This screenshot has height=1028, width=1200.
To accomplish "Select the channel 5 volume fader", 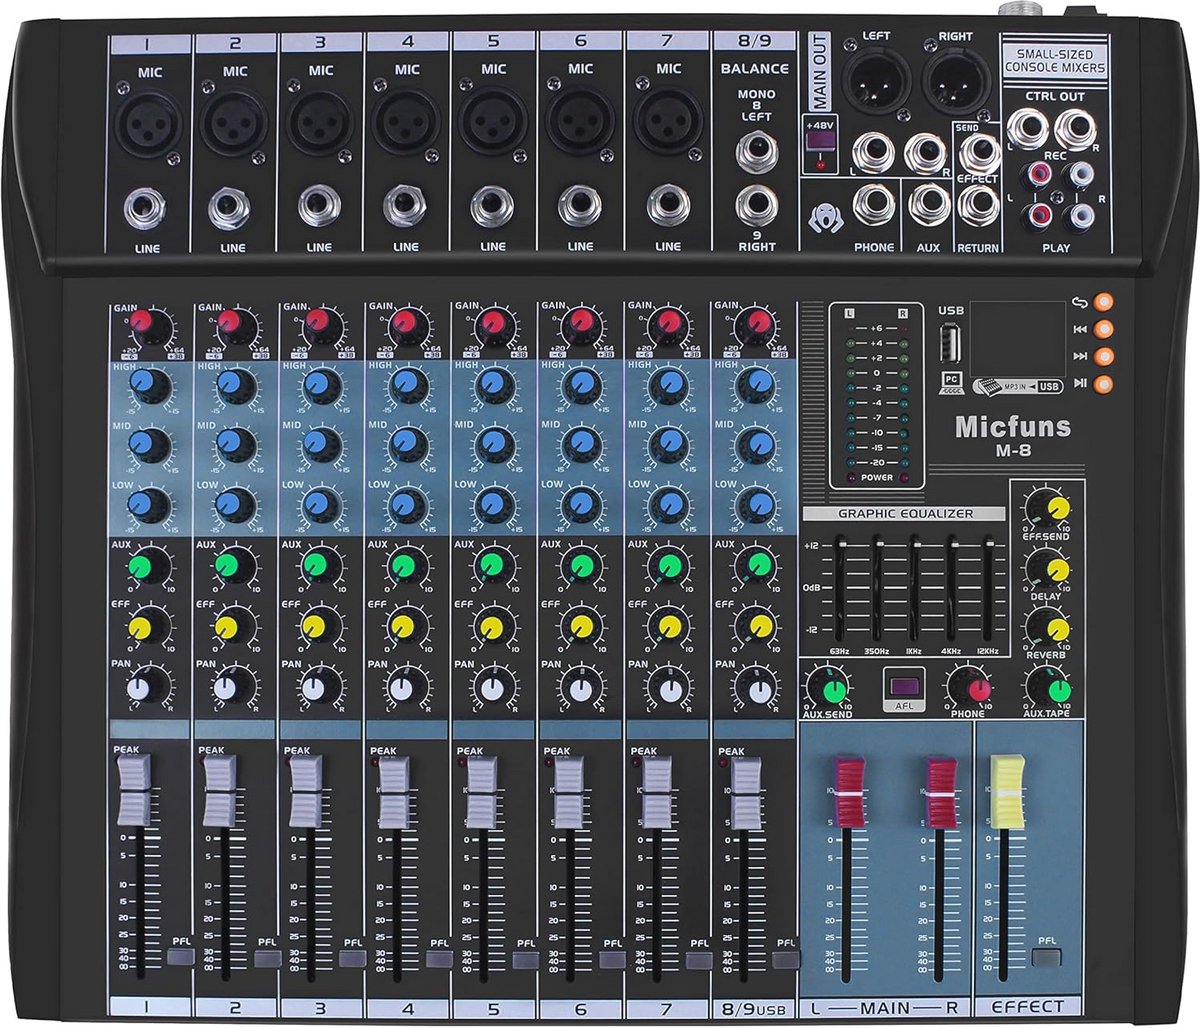I will pos(482,791).
